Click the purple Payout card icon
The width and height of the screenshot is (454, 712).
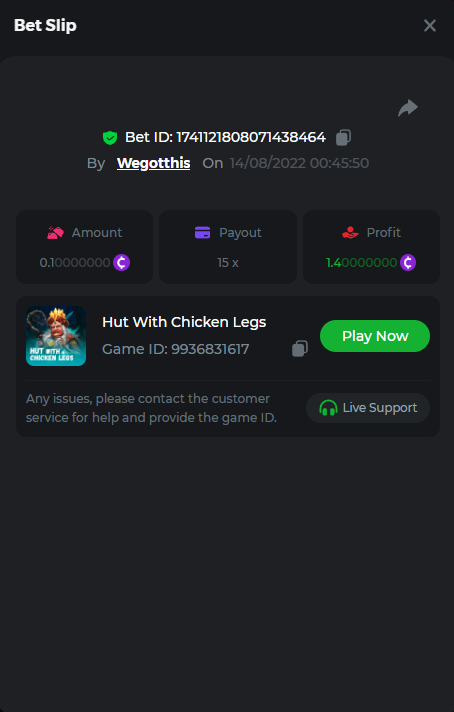click(202, 232)
